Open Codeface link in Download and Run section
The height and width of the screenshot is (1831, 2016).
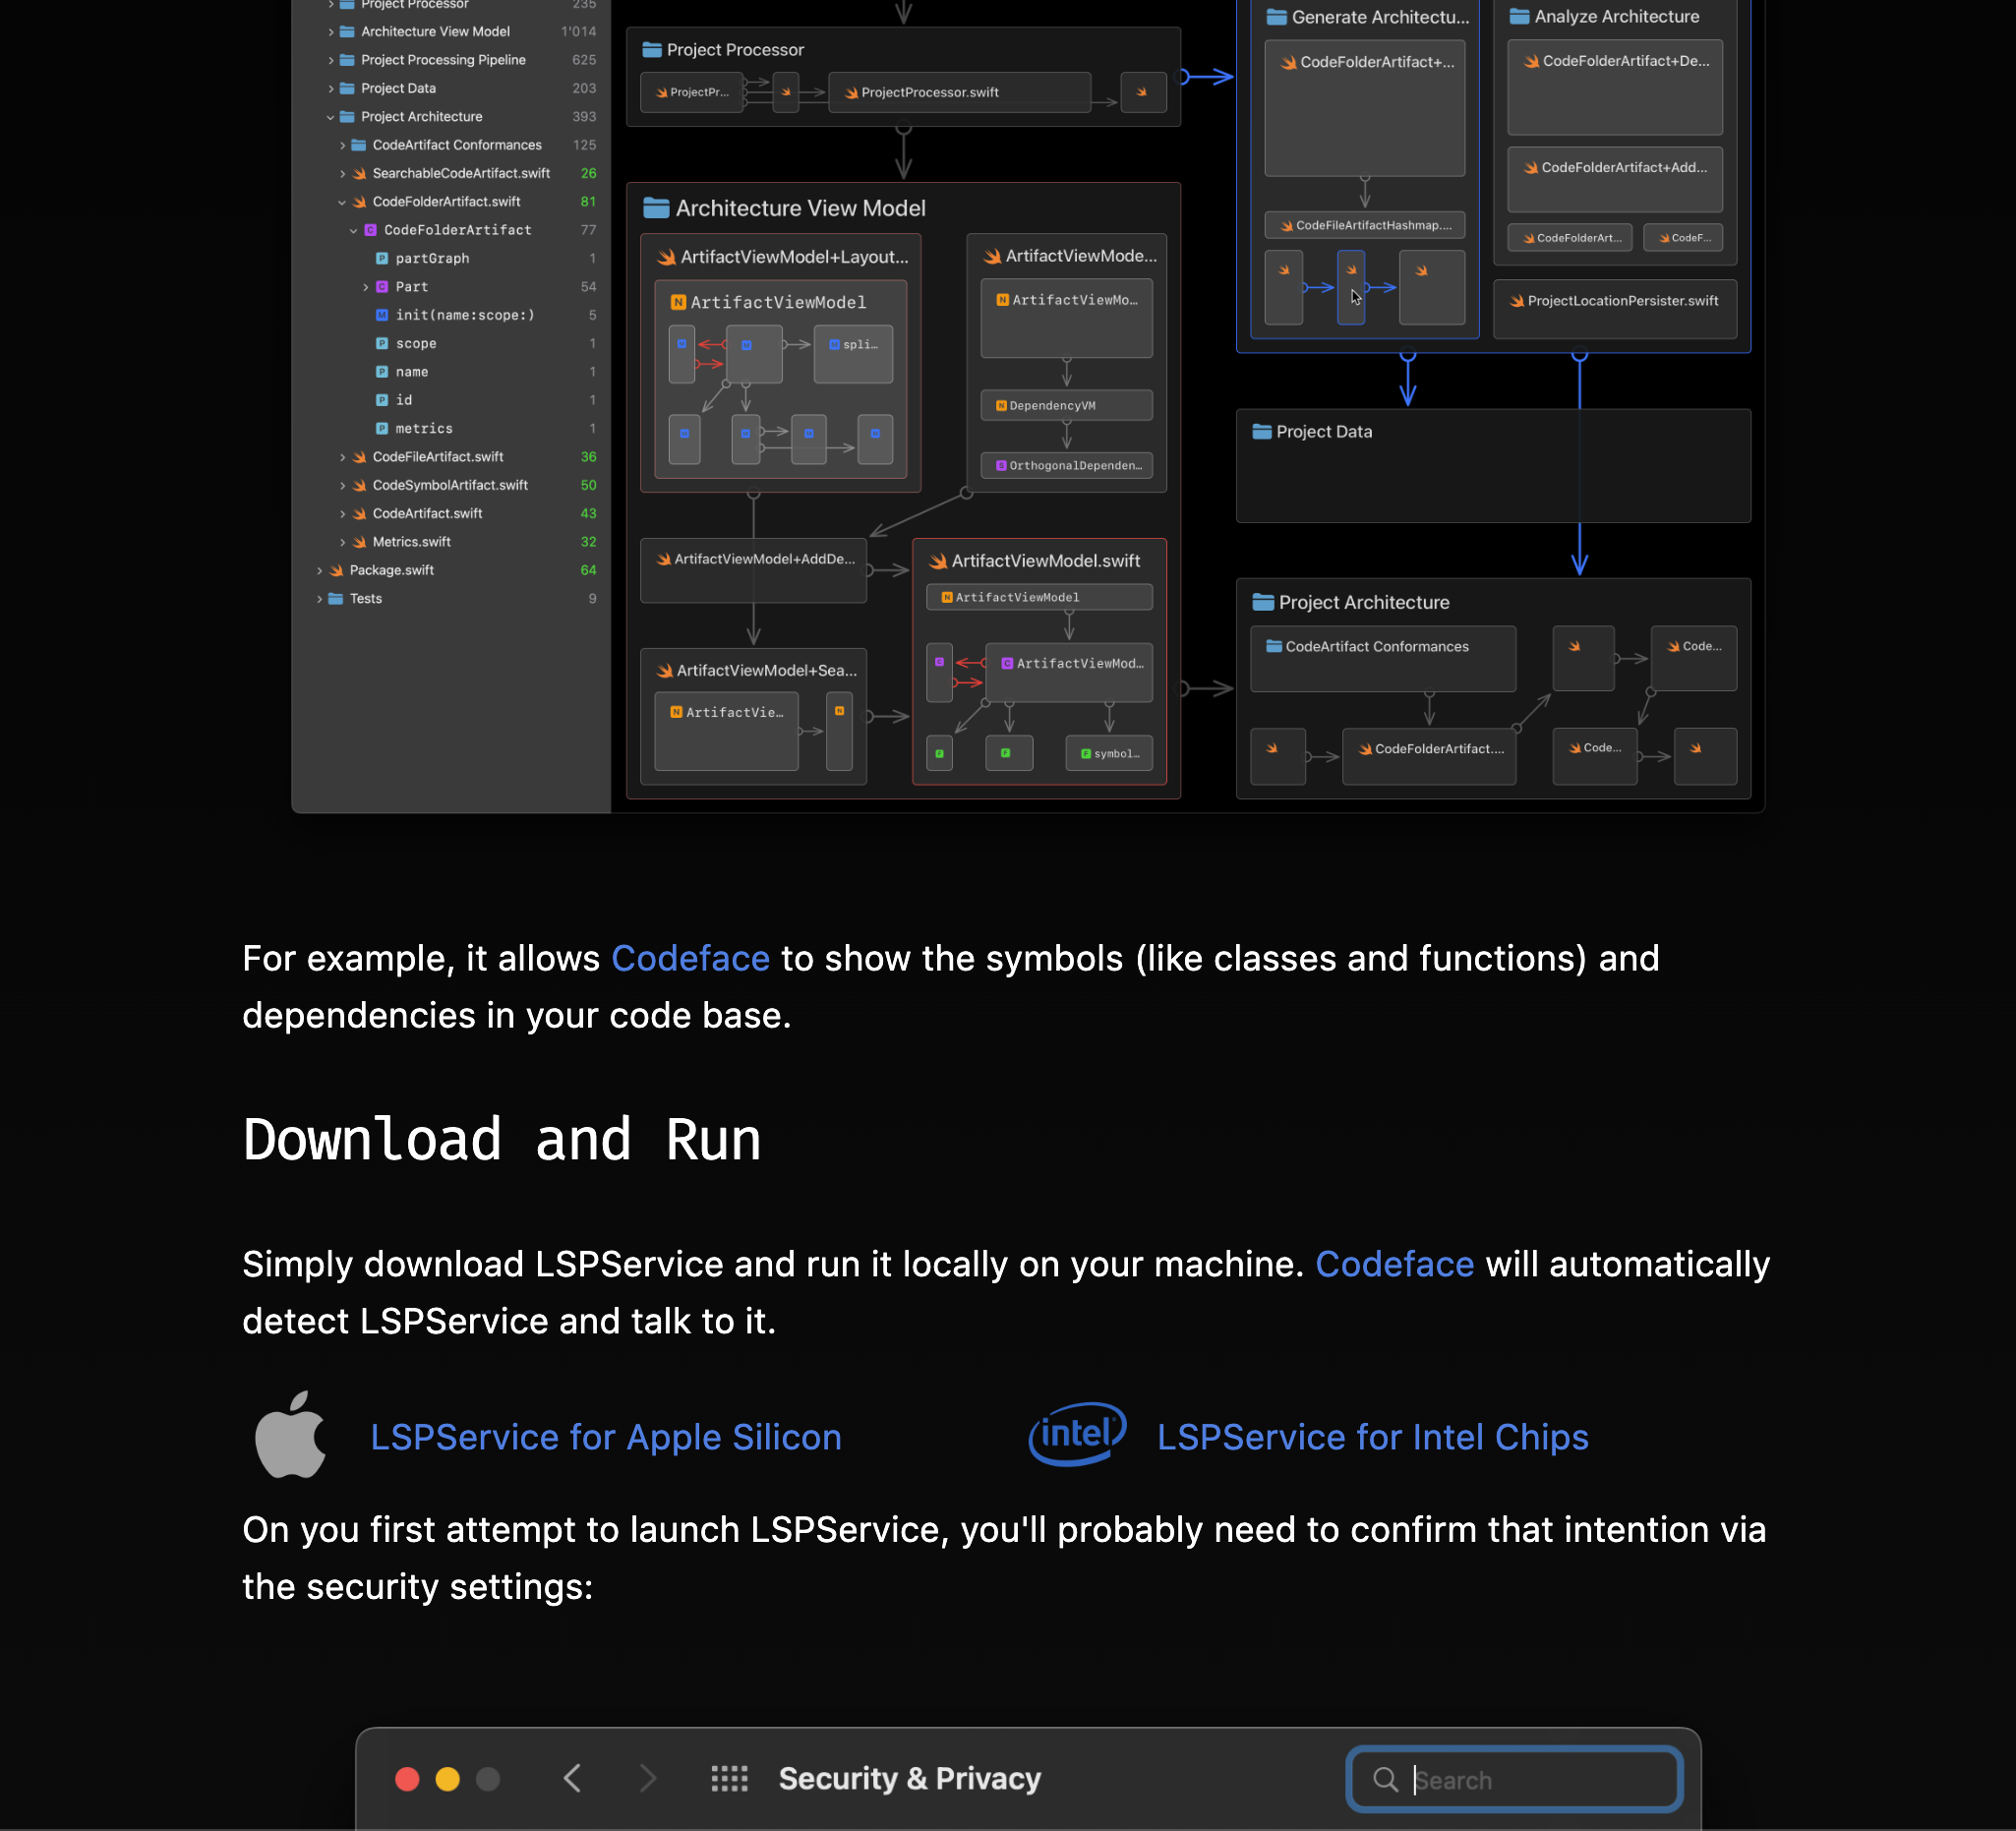(1394, 1264)
